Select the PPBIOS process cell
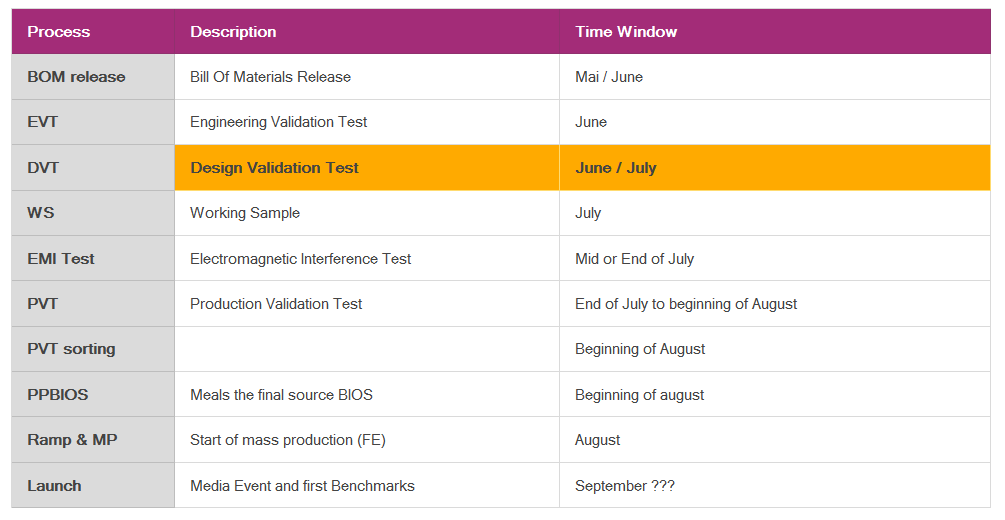The image size is (1005, 520). click(x=58, y=395)
